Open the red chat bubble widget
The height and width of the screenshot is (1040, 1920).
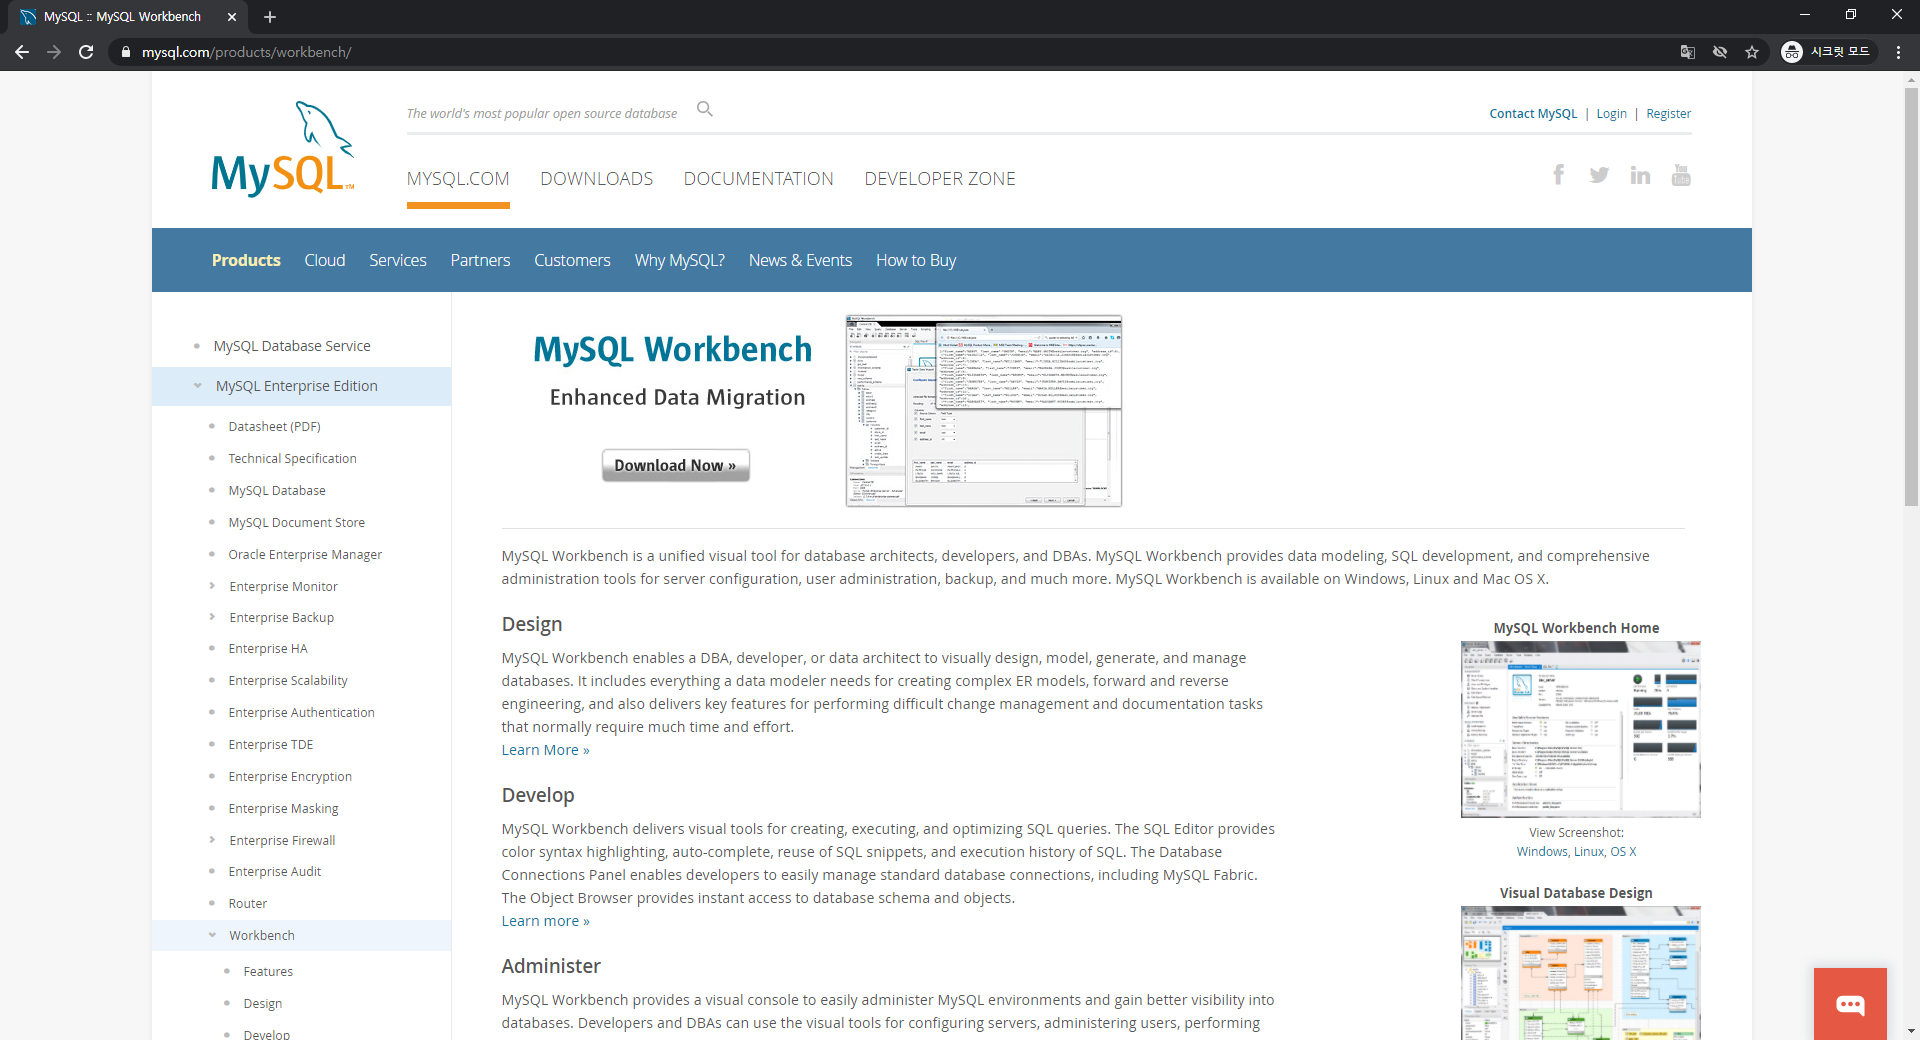pyautogui.click(x=1850, y=1004)
